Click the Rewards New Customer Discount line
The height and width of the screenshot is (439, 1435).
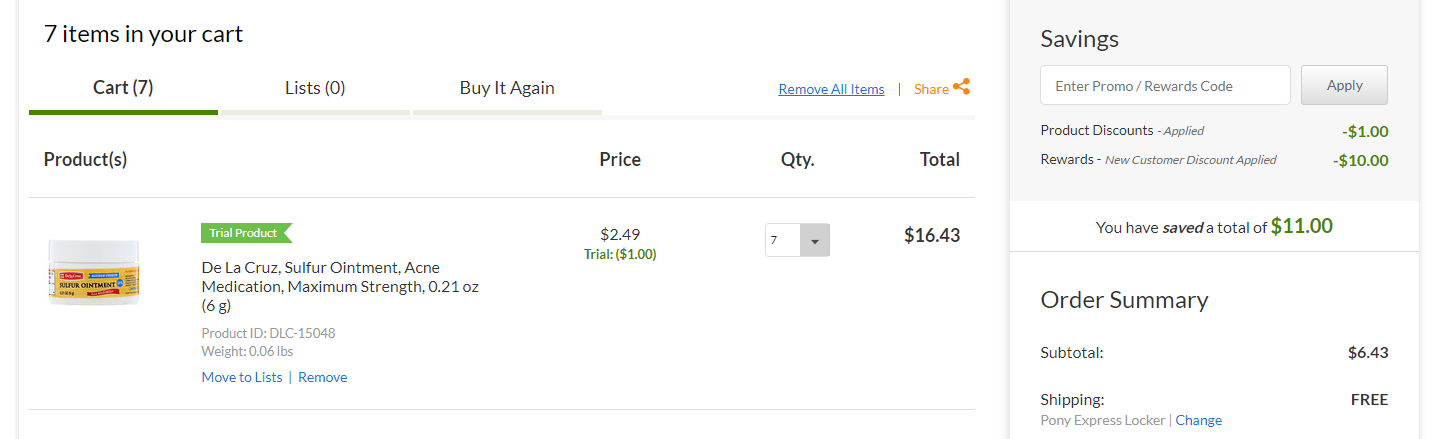click(1214, 160)
